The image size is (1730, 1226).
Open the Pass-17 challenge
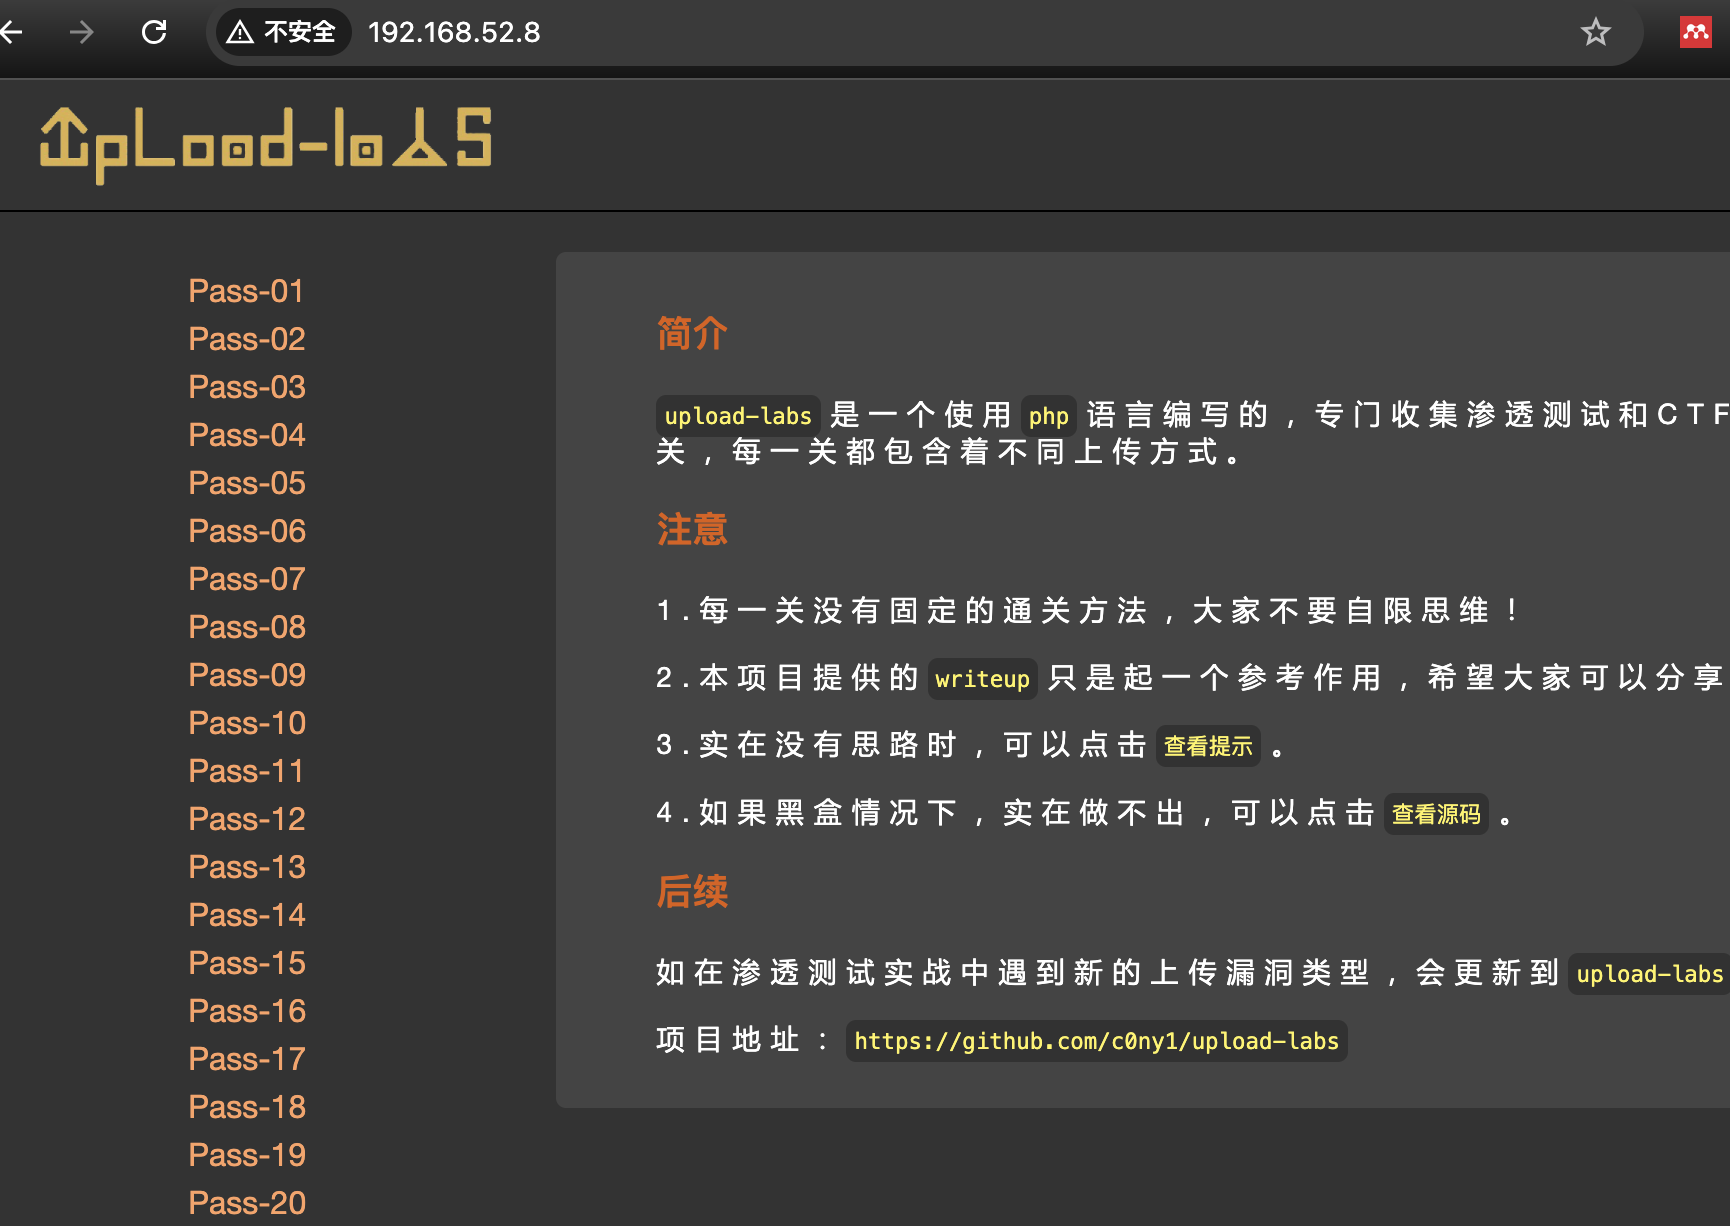[246, 1058]
